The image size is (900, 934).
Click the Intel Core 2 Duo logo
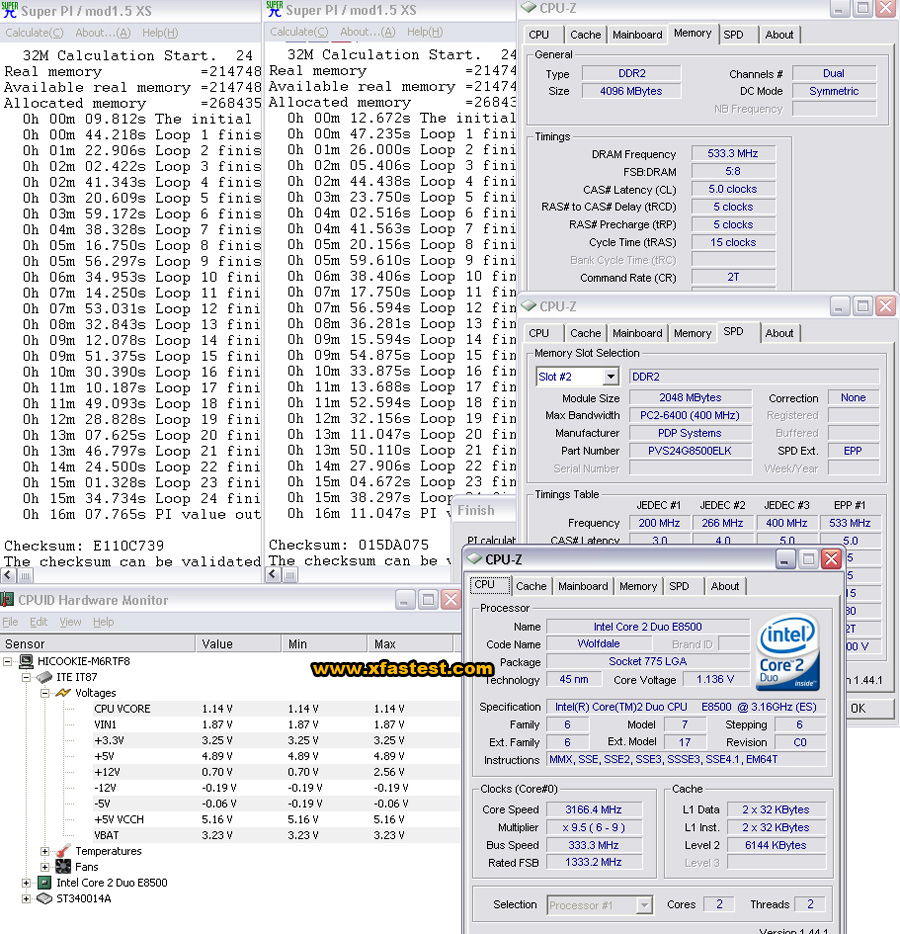pos(787,653)
